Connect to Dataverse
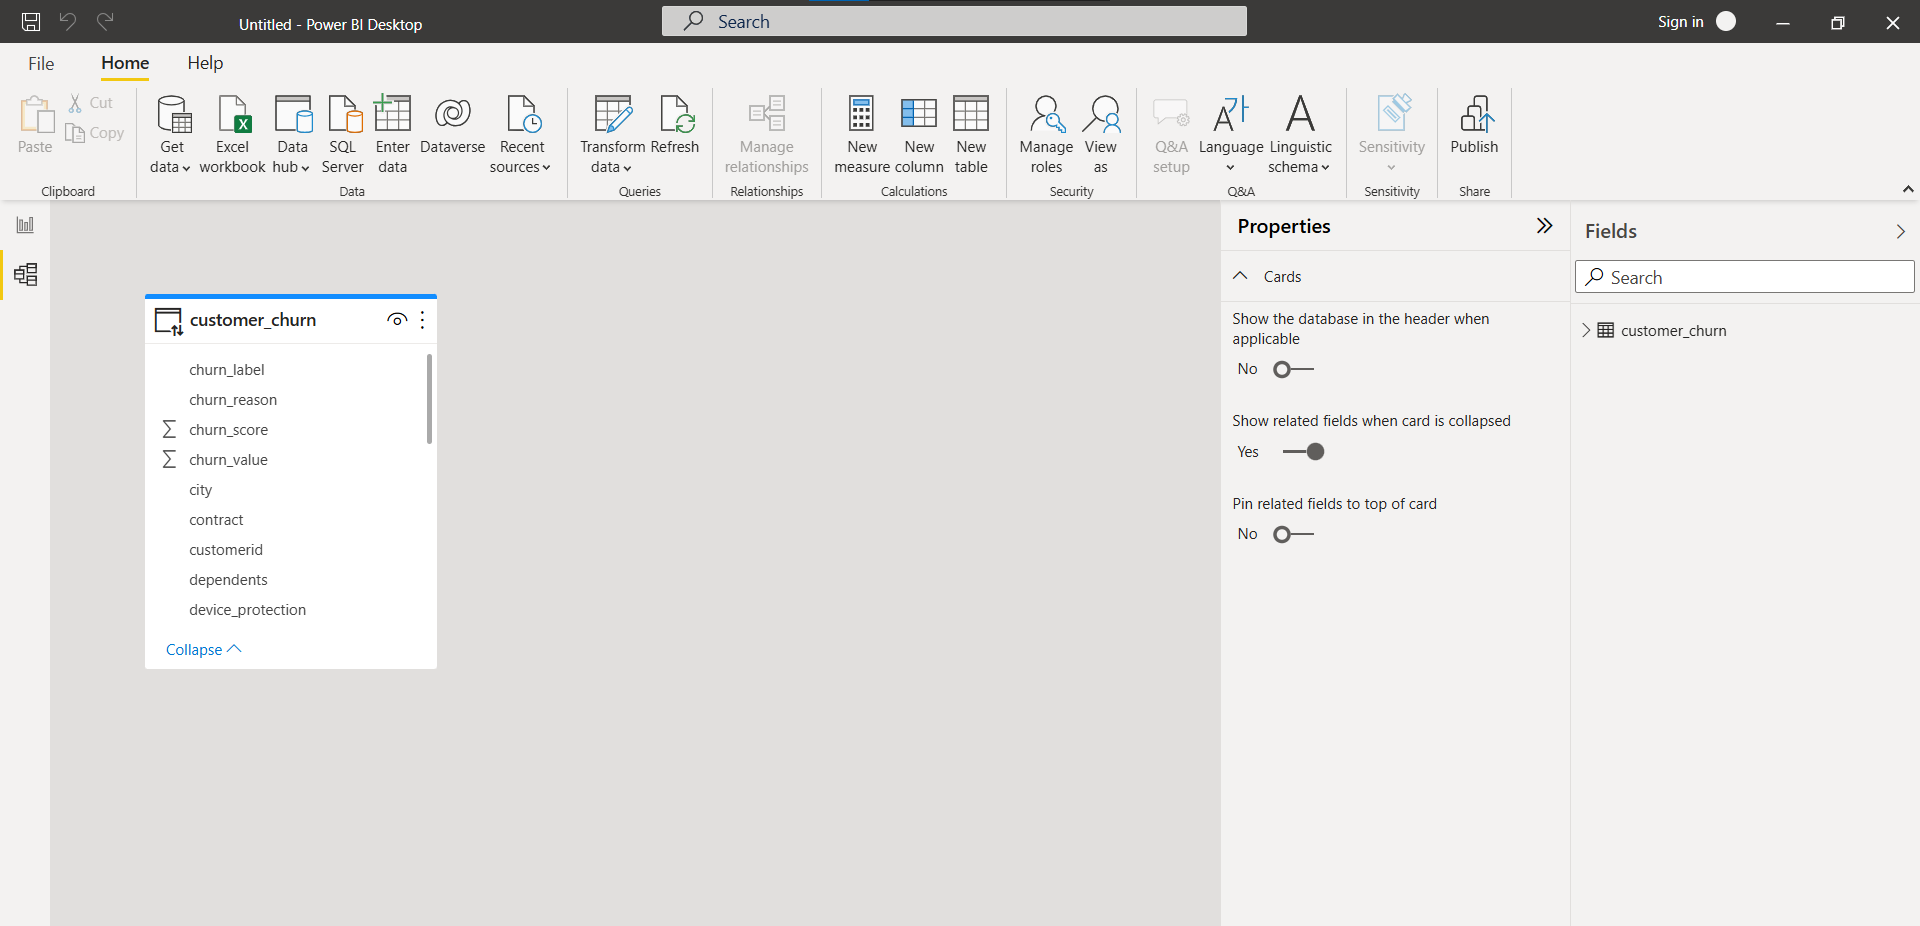The width and height of the screenshot is (1920, 926). point(452,125)
